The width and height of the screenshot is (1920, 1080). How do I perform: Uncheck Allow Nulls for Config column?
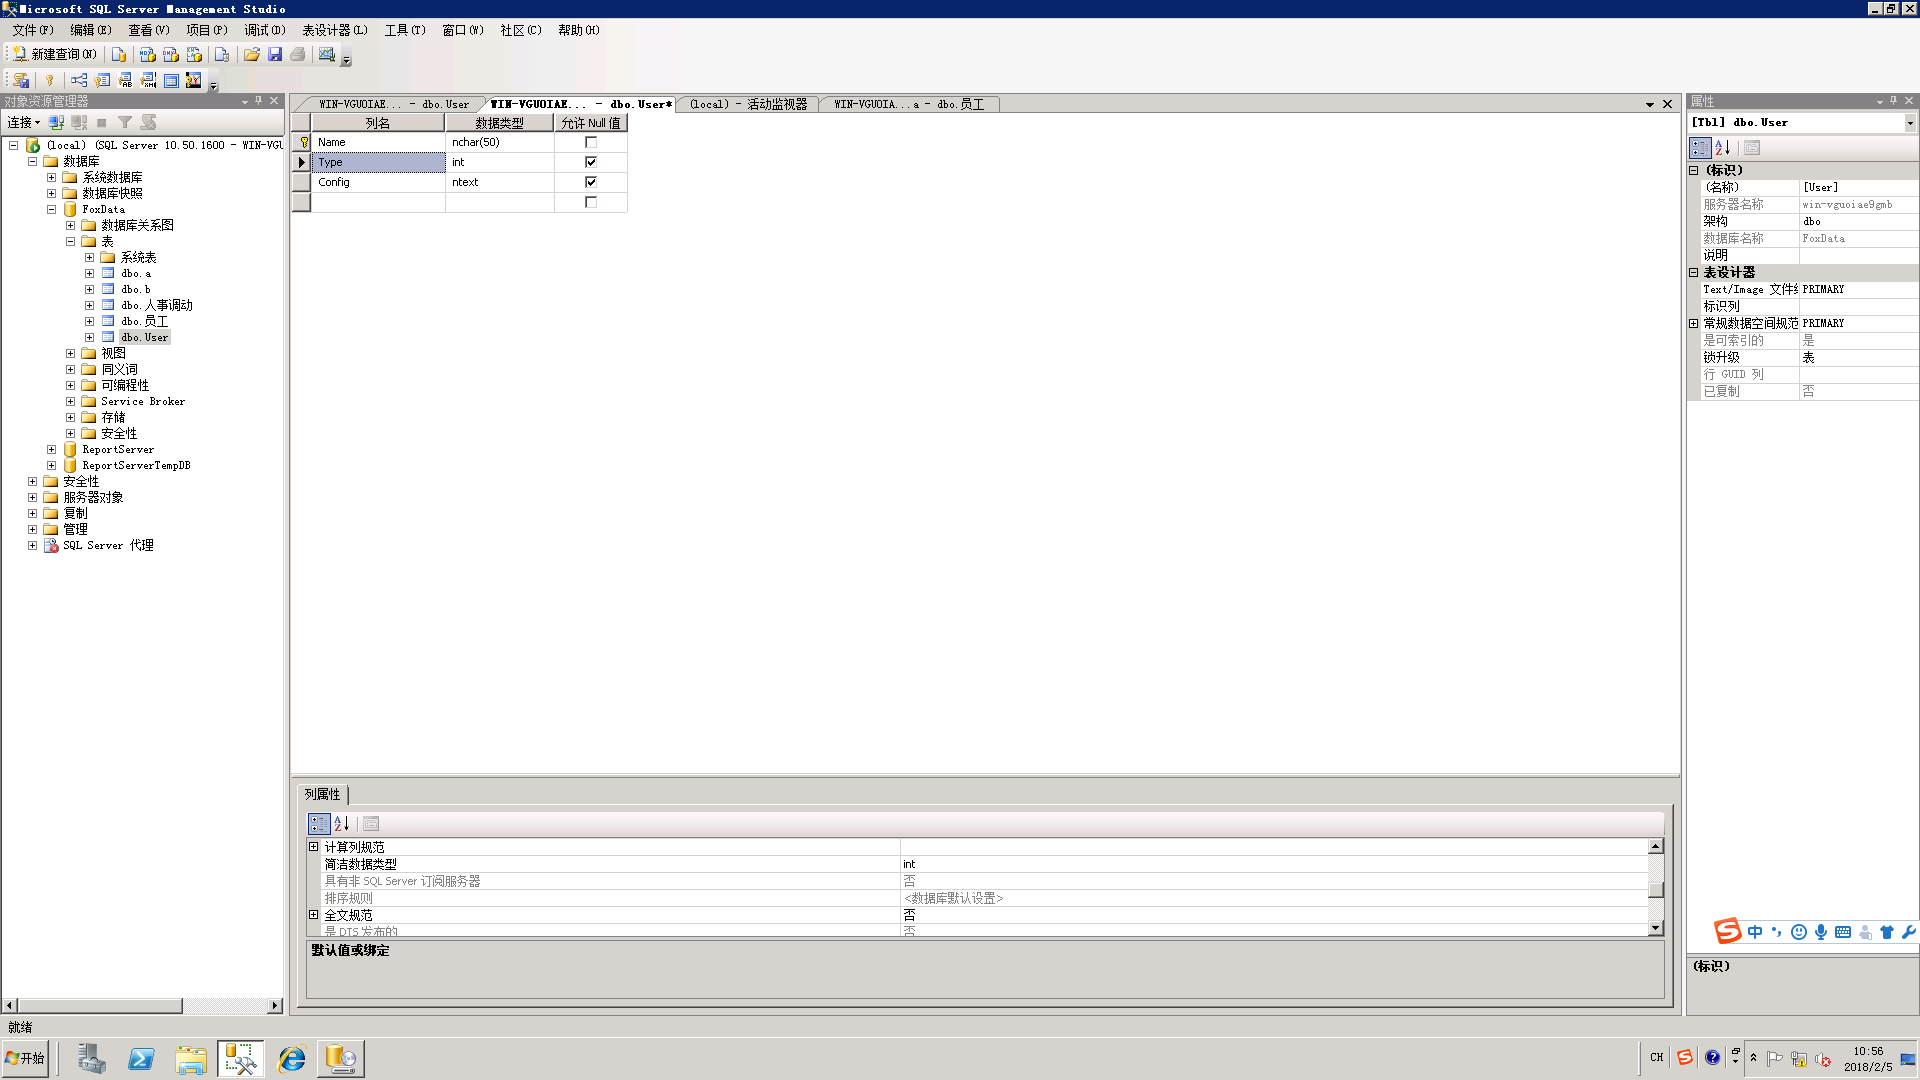tap(591, 182)
